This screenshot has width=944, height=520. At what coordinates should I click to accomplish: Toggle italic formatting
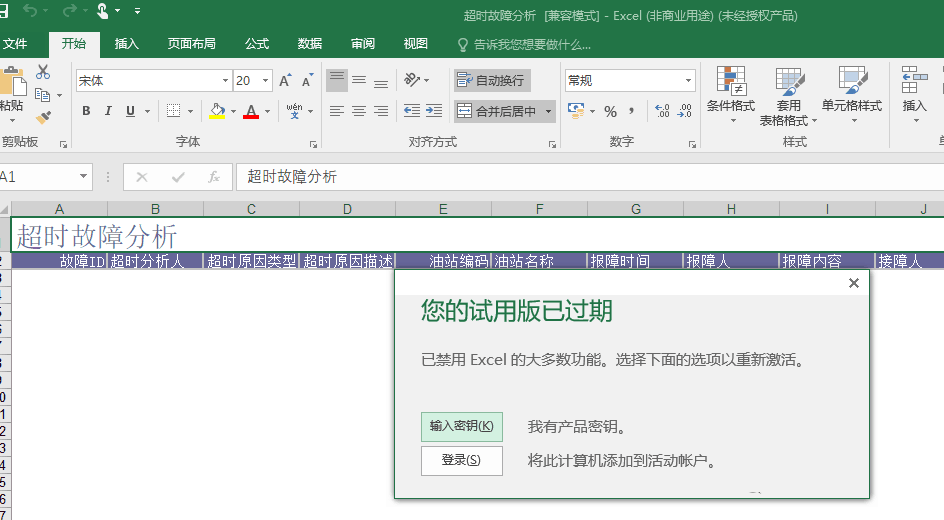pos(108,111)
